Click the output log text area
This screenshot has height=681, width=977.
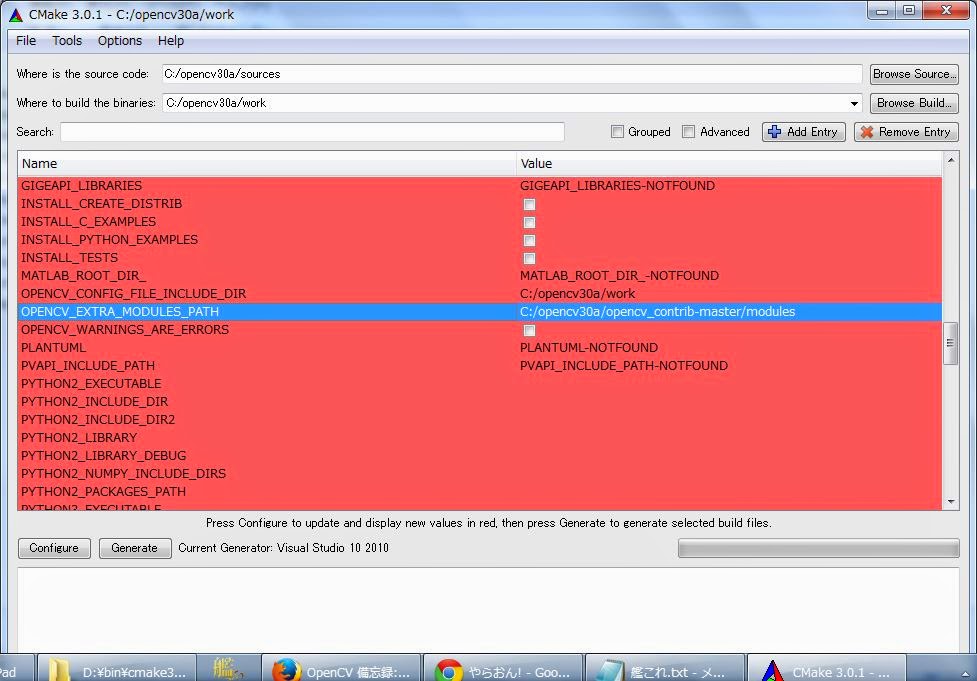click(x=488, y=611)
